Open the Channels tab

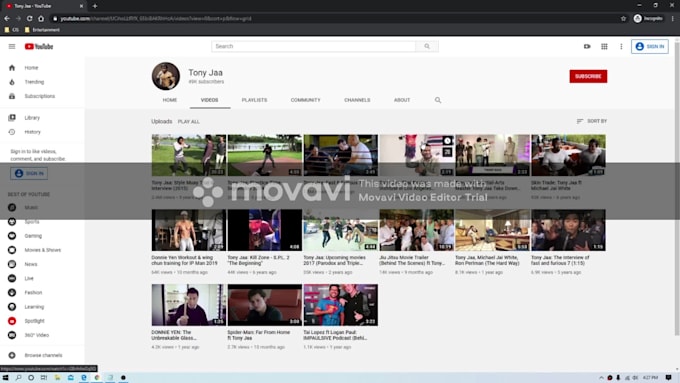click(357, 100)
